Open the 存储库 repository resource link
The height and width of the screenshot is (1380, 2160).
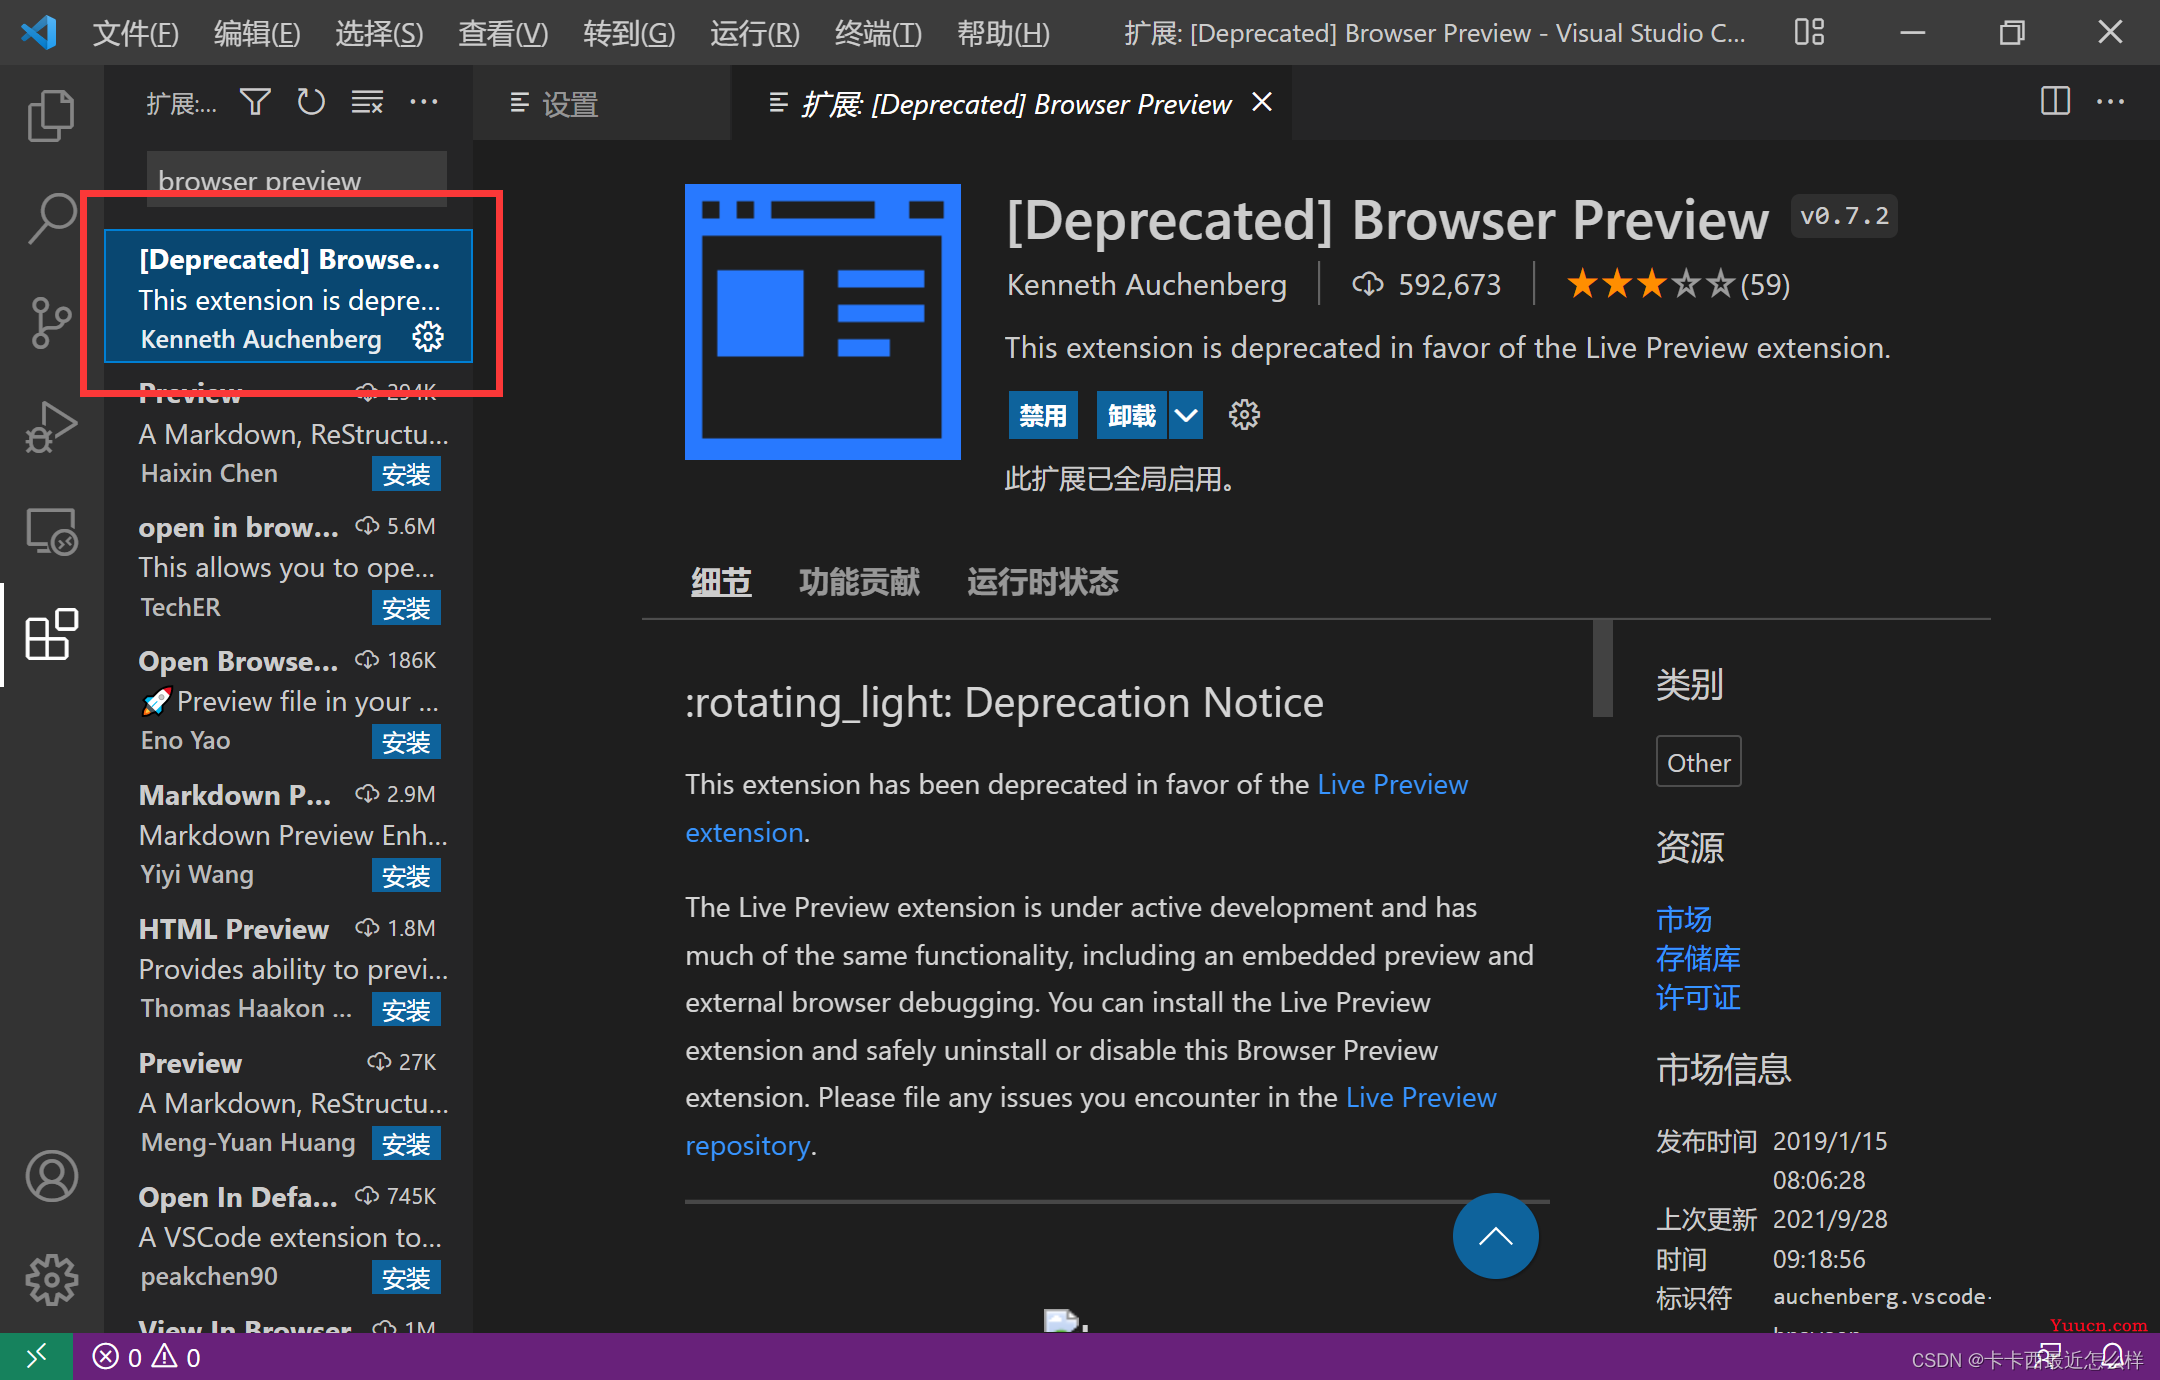click(1698, 959)
